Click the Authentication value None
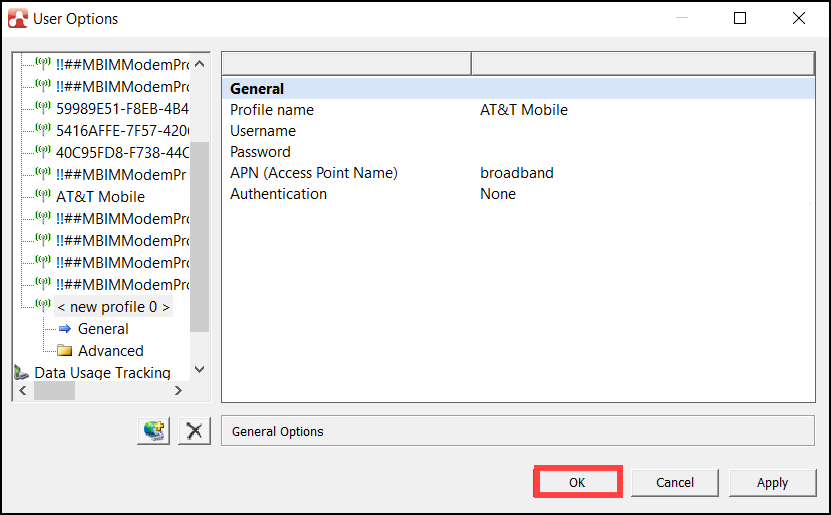 (x=498, y=194)
